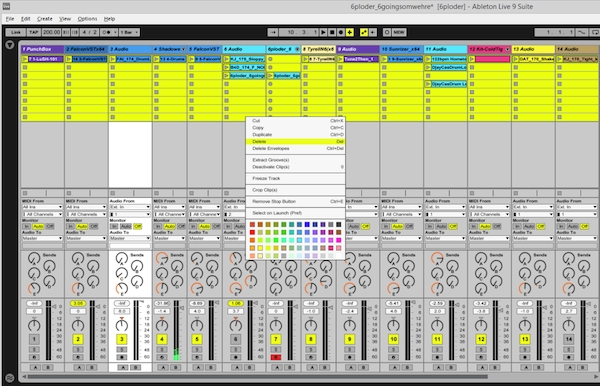Click the Send E knob on track 1

(x=34, y=288)
